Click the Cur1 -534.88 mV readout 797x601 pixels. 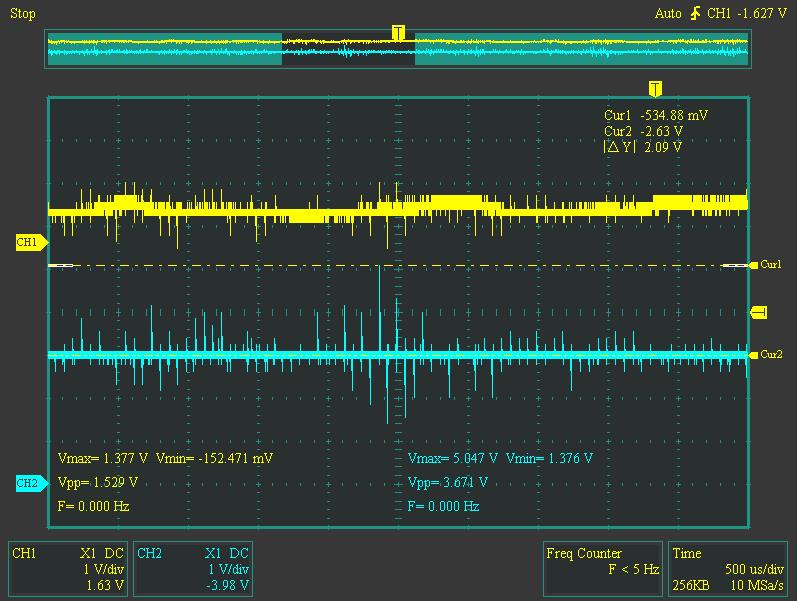tap(656, 115)
